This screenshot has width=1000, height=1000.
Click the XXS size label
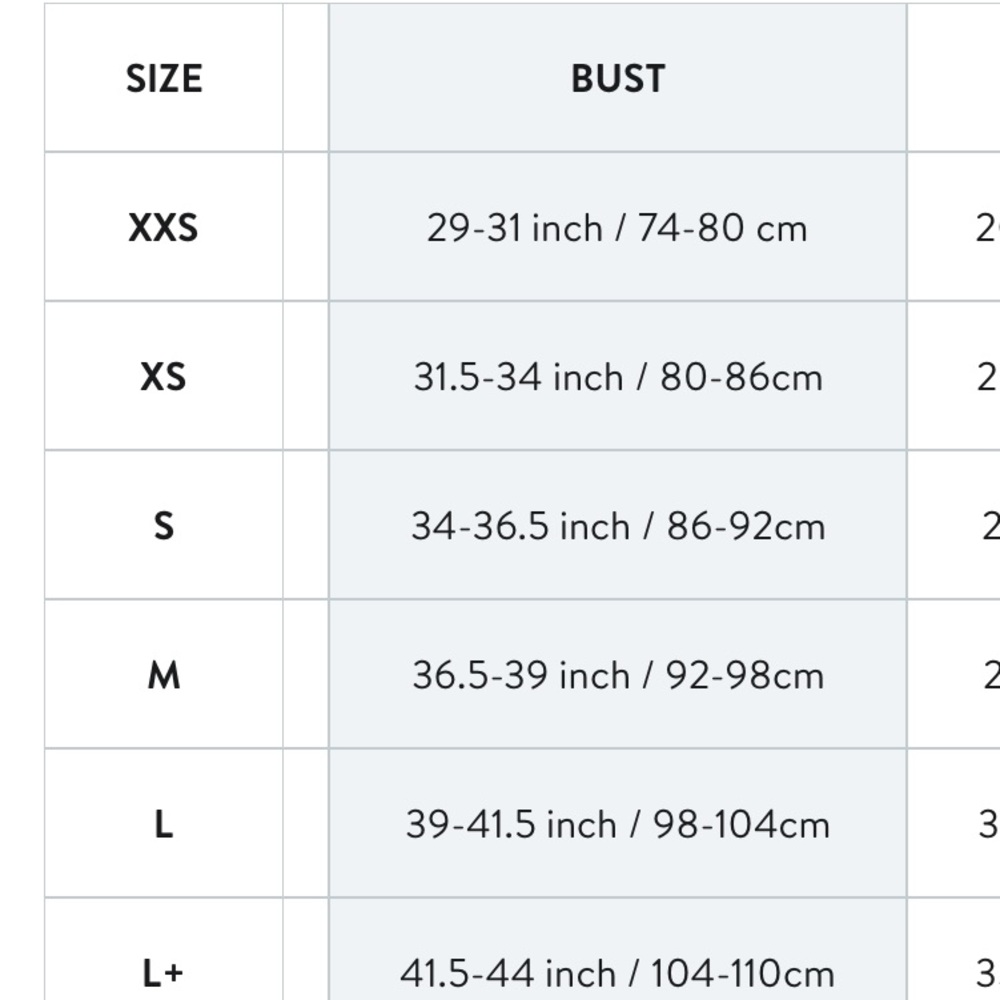163,228
